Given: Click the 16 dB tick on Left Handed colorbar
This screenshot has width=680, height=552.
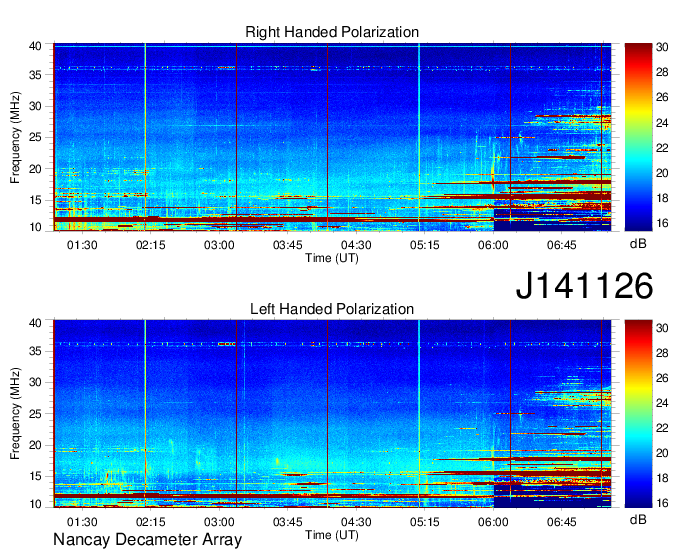Looking at the screenshot, I should tap(662, 503).
